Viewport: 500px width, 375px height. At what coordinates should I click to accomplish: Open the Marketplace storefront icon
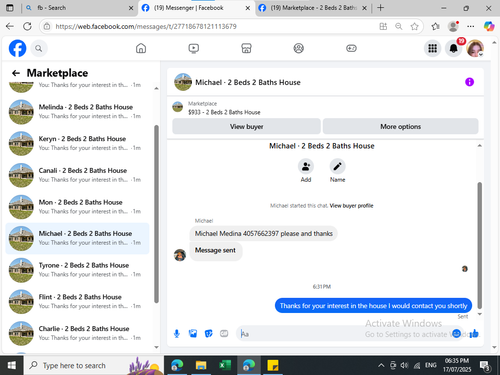point(246,48)
